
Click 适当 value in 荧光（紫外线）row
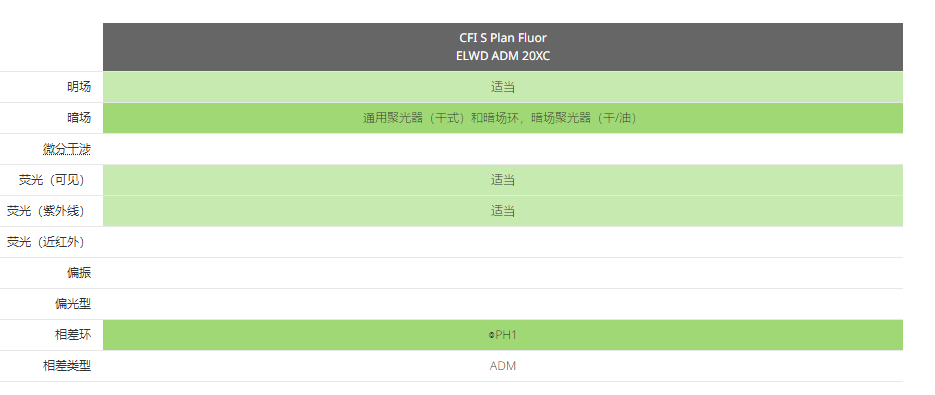[503, 211]
